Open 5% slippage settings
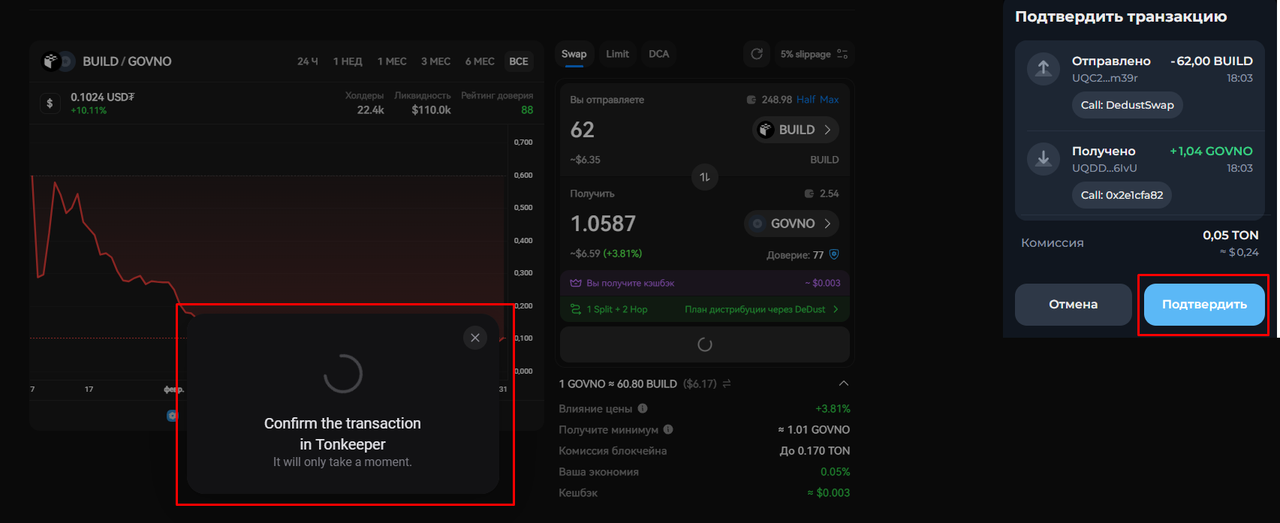Image resolution: width=1280 pixels, height=523 pixels. pyautogui.click(x=813, y=54)
